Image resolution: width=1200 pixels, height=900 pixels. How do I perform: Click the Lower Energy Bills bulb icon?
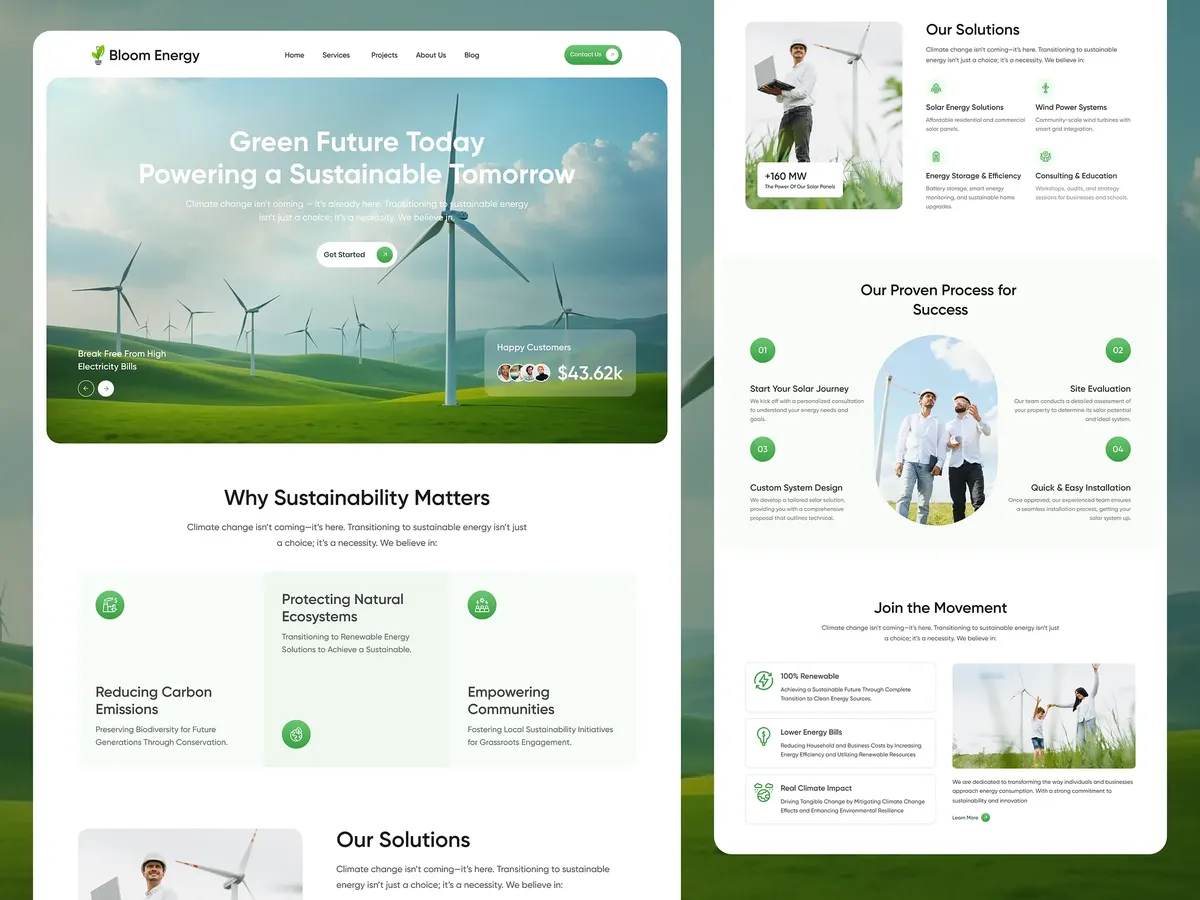pos(764,737)
